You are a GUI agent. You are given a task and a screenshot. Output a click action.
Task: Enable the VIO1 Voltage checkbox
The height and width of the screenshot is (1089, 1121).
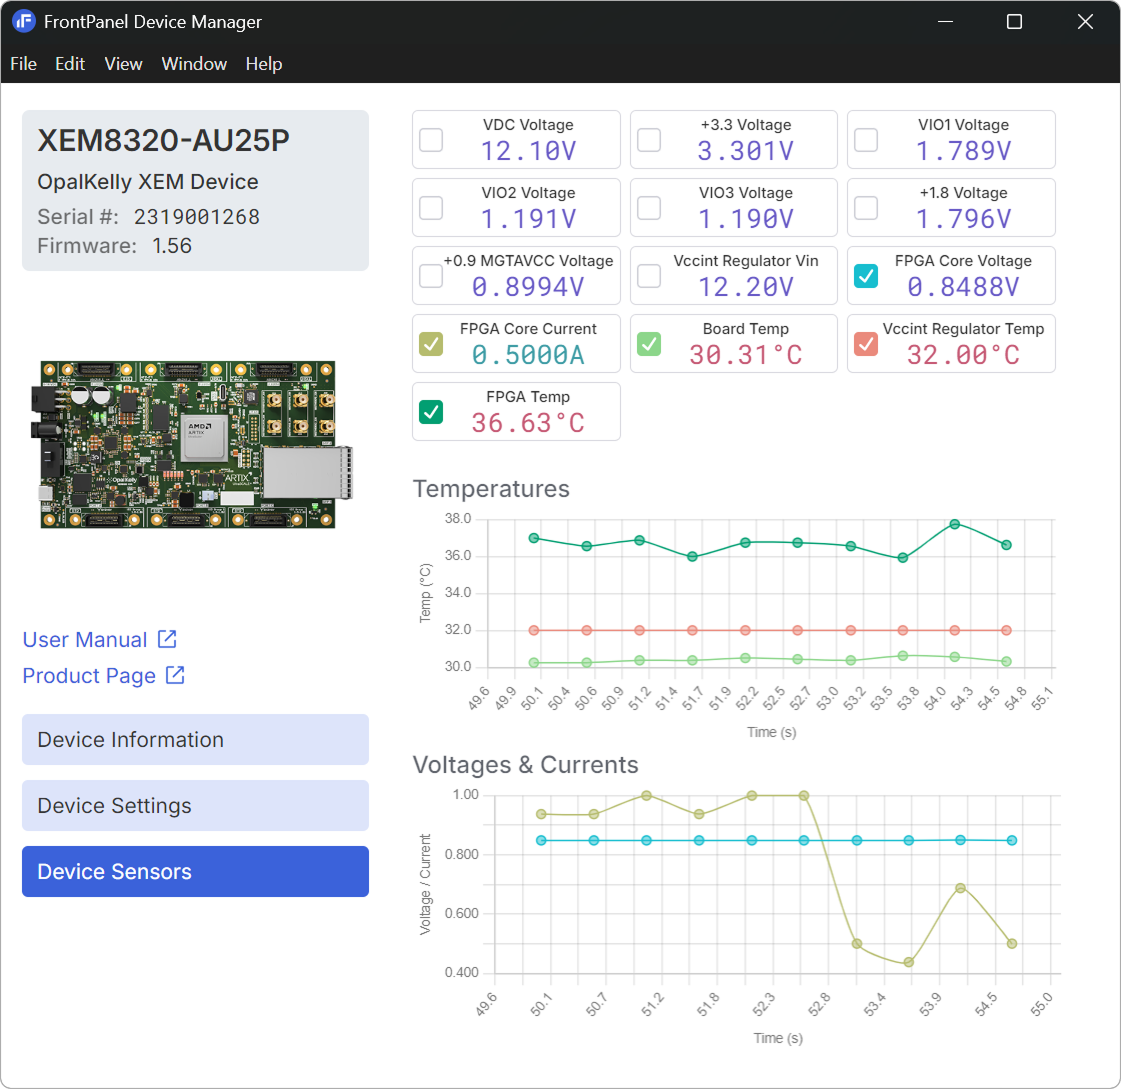click(x=866, y=140)
